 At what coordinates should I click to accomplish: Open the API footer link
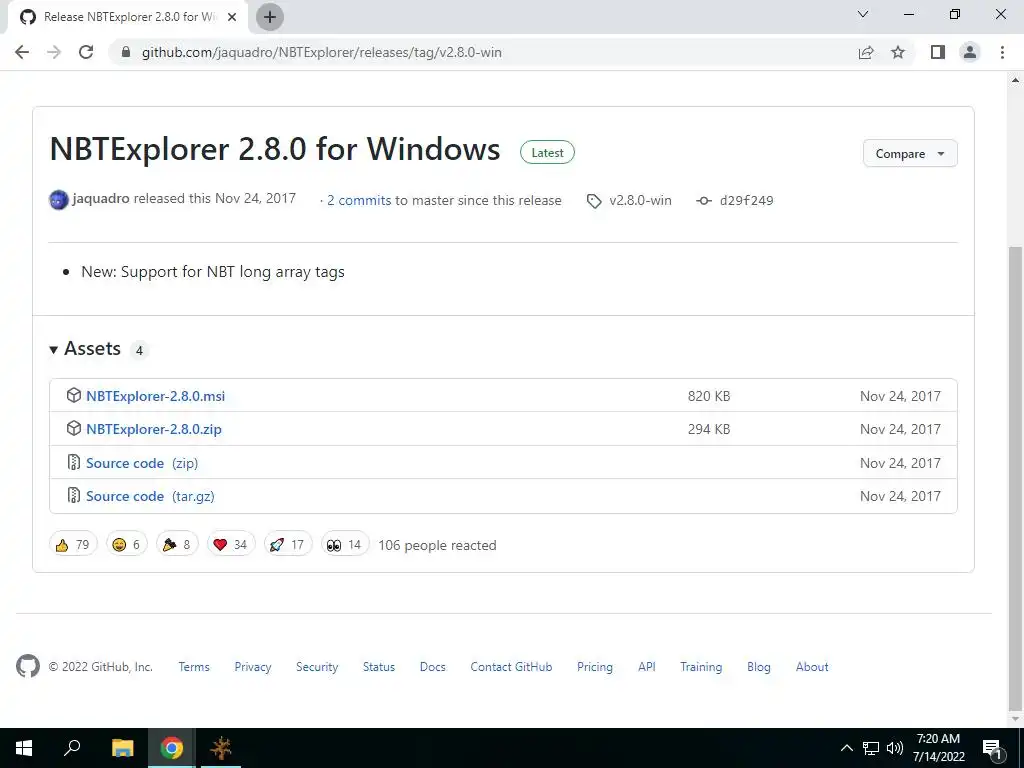(x=647, y=667)
